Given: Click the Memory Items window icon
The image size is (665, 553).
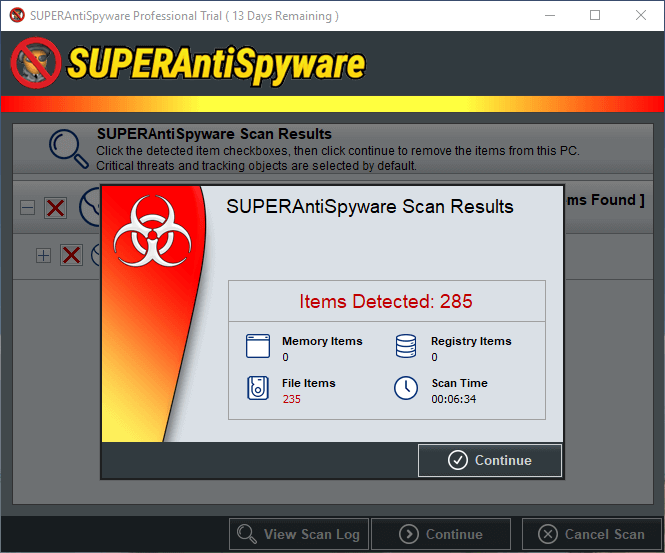Looking at the screenshot, I should (258, 346).
